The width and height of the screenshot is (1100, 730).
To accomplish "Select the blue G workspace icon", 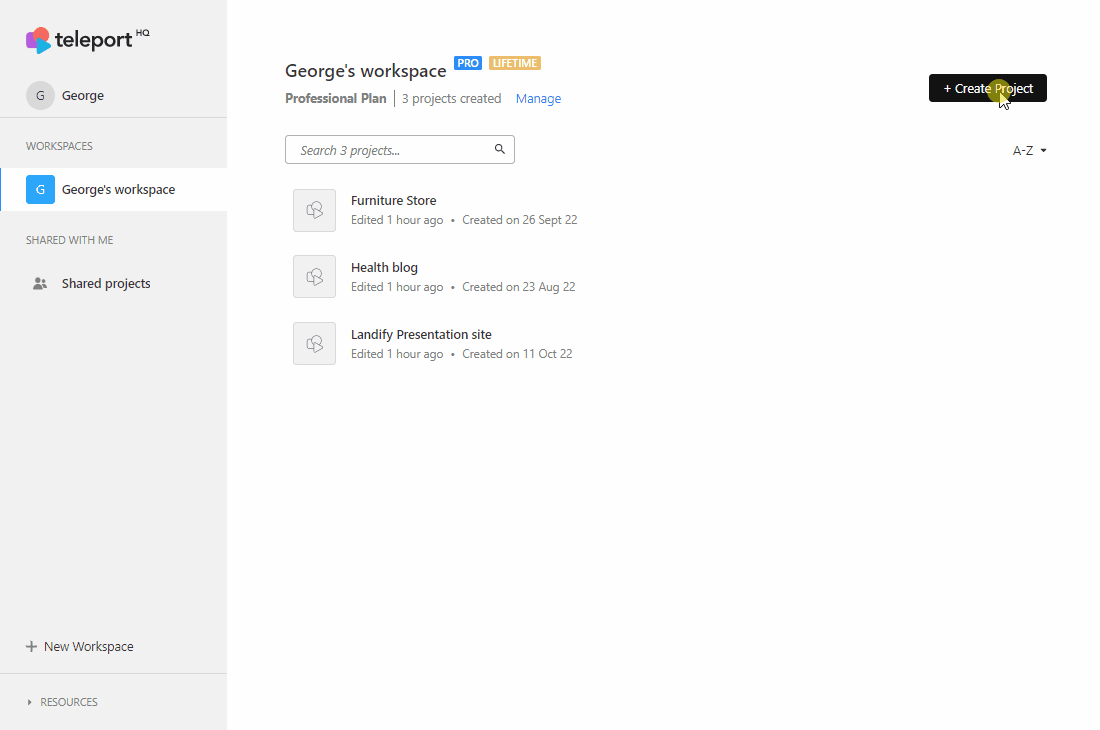I will 40,189.
